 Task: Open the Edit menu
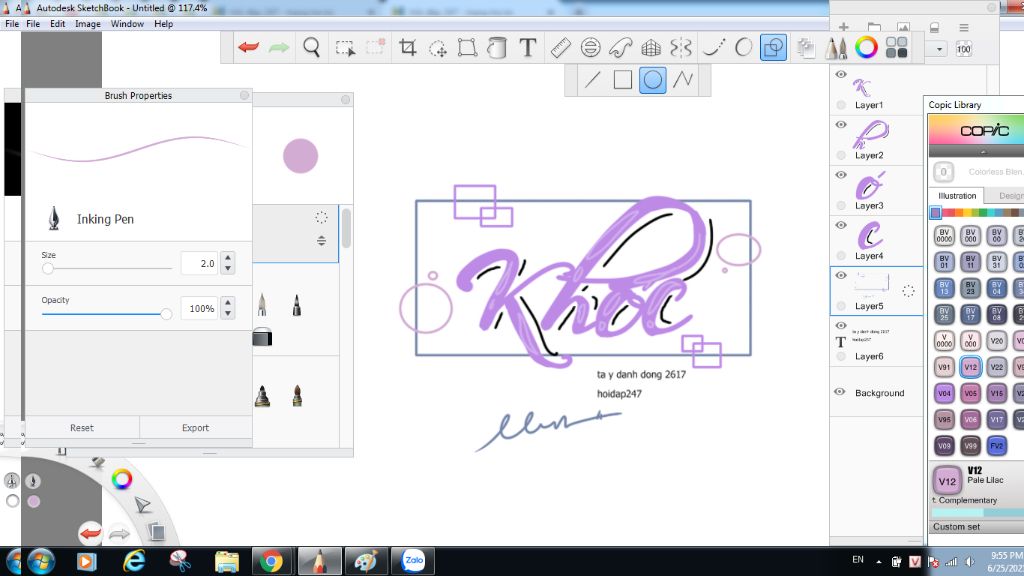tap(57, 24)
